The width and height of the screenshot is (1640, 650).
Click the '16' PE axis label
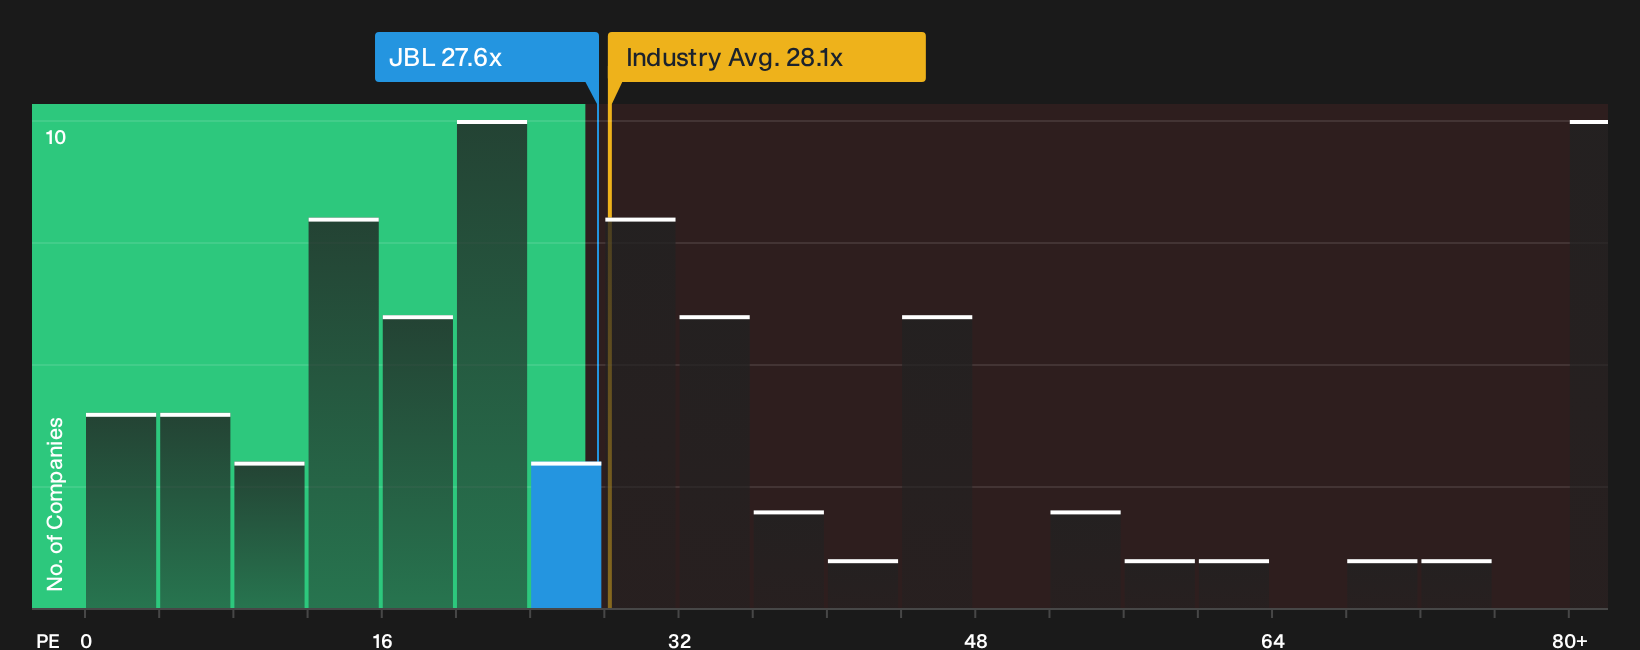pyautogui.click(x=382, y=640)
